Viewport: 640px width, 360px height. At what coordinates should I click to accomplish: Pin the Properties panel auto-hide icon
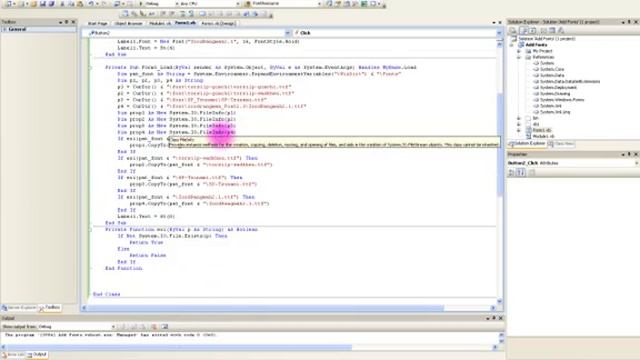coord(629,154)
